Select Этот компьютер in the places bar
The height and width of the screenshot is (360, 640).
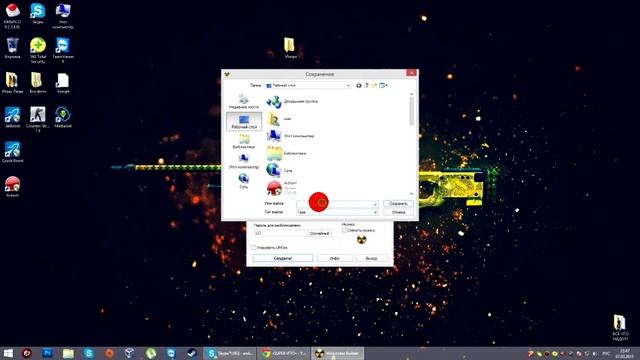click(x=244, y=162)
